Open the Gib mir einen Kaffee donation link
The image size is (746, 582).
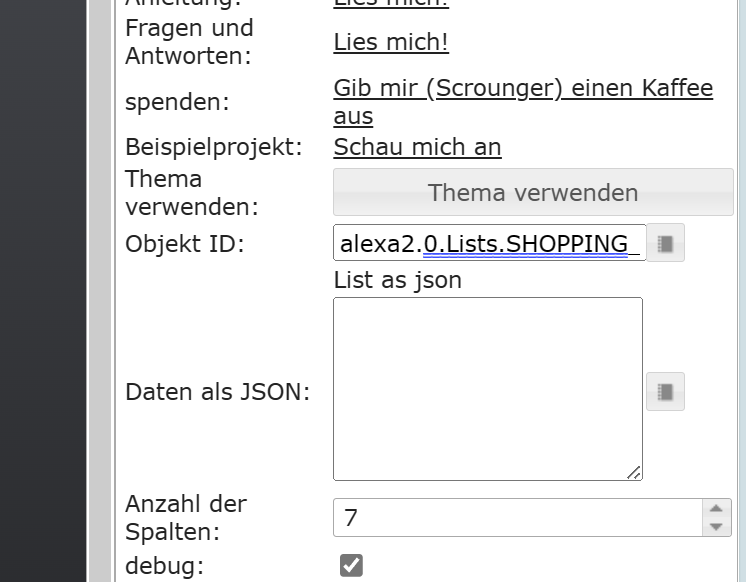[523, 102]
